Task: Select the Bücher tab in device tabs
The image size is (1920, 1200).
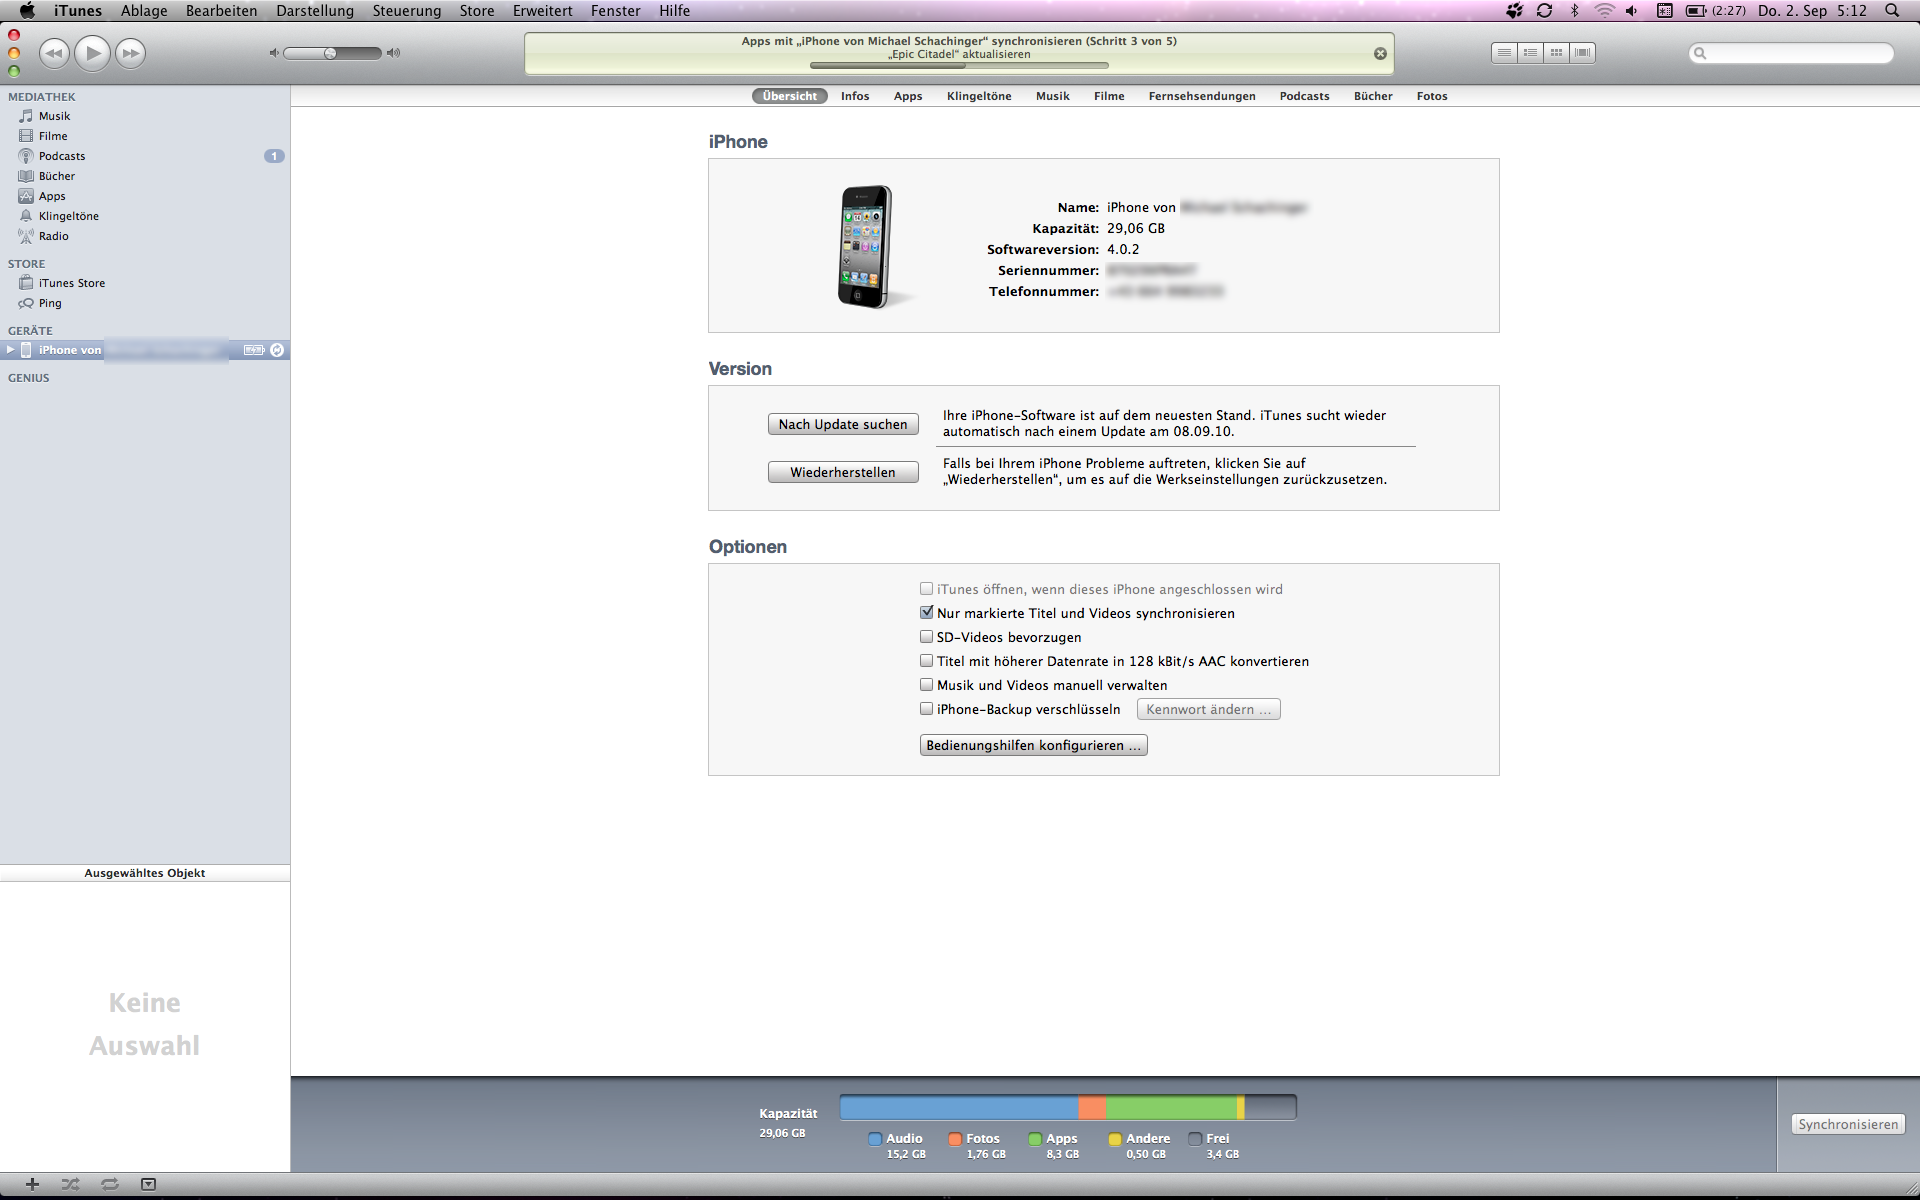Action: click(1373, 96)
